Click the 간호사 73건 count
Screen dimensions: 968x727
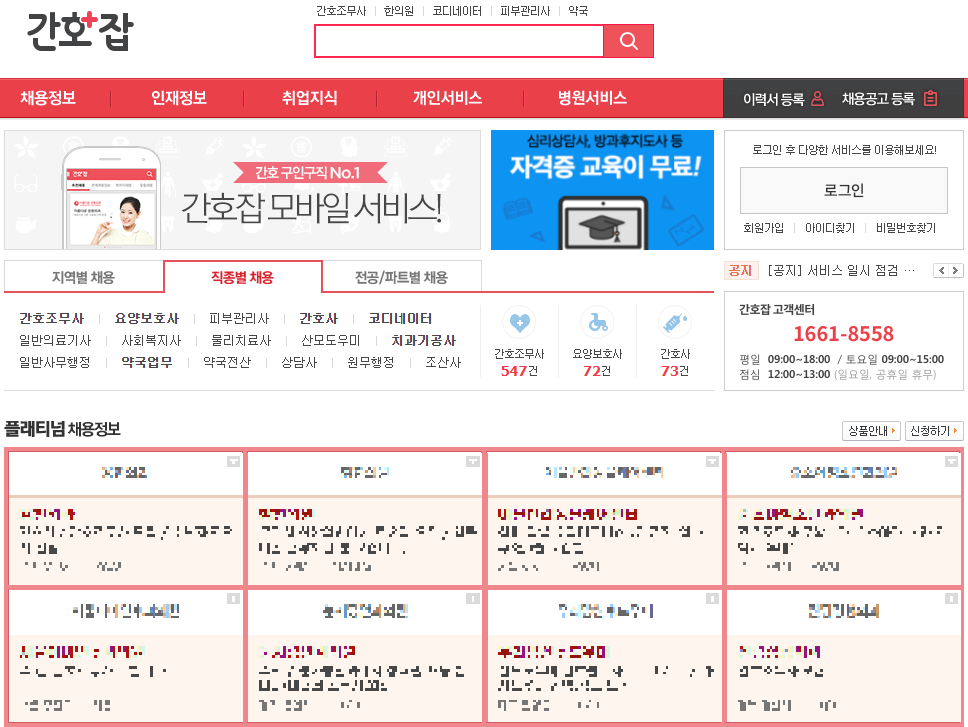tap(675, 371)
